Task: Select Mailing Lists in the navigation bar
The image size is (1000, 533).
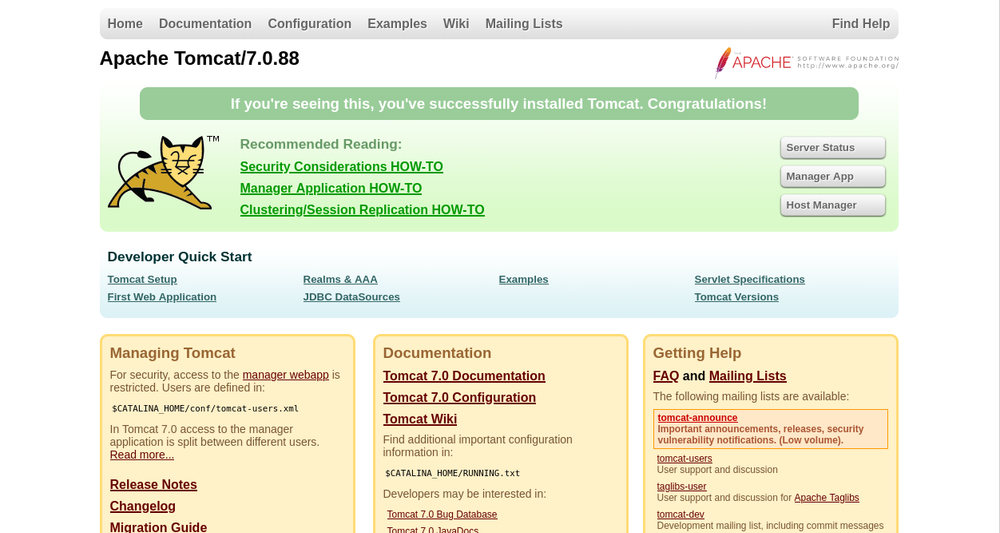Action: pos(524,24)
